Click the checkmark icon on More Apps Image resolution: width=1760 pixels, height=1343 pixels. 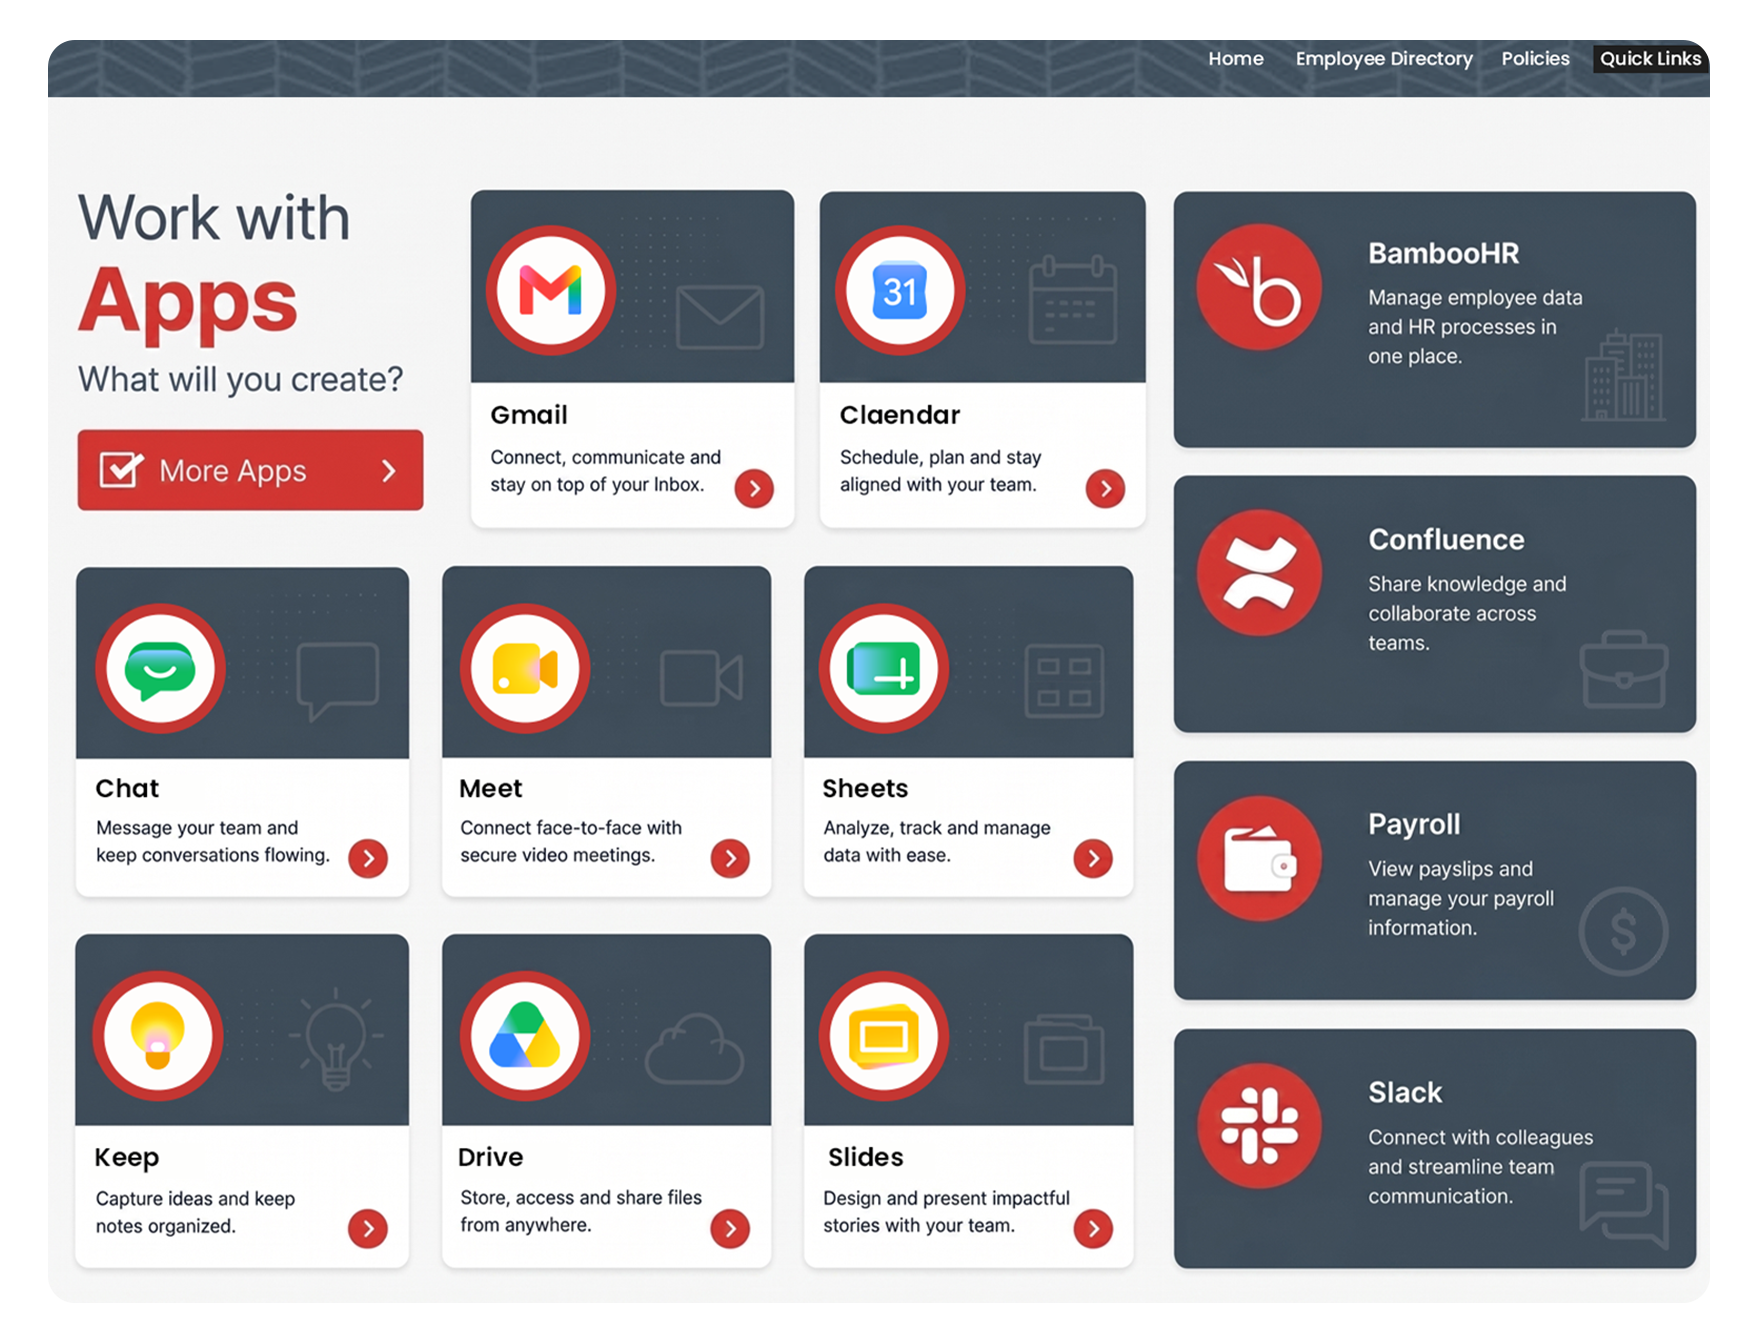[x=121, y=469]
